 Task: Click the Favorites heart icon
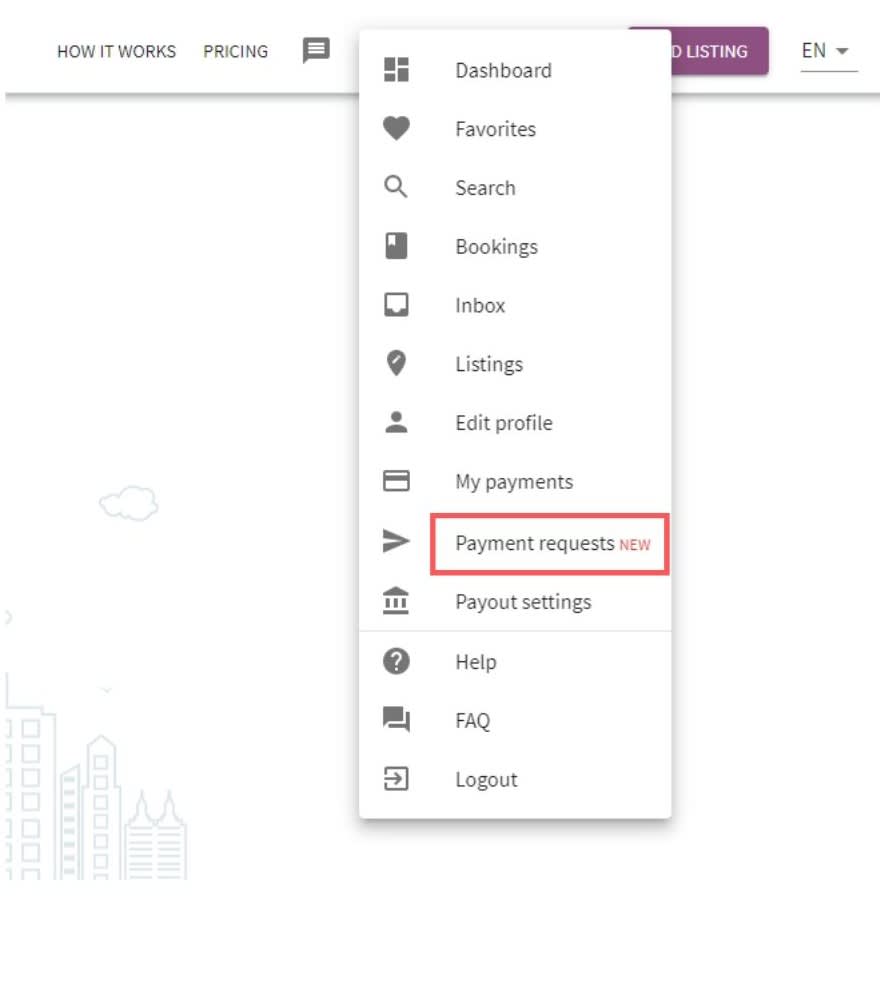396,128
